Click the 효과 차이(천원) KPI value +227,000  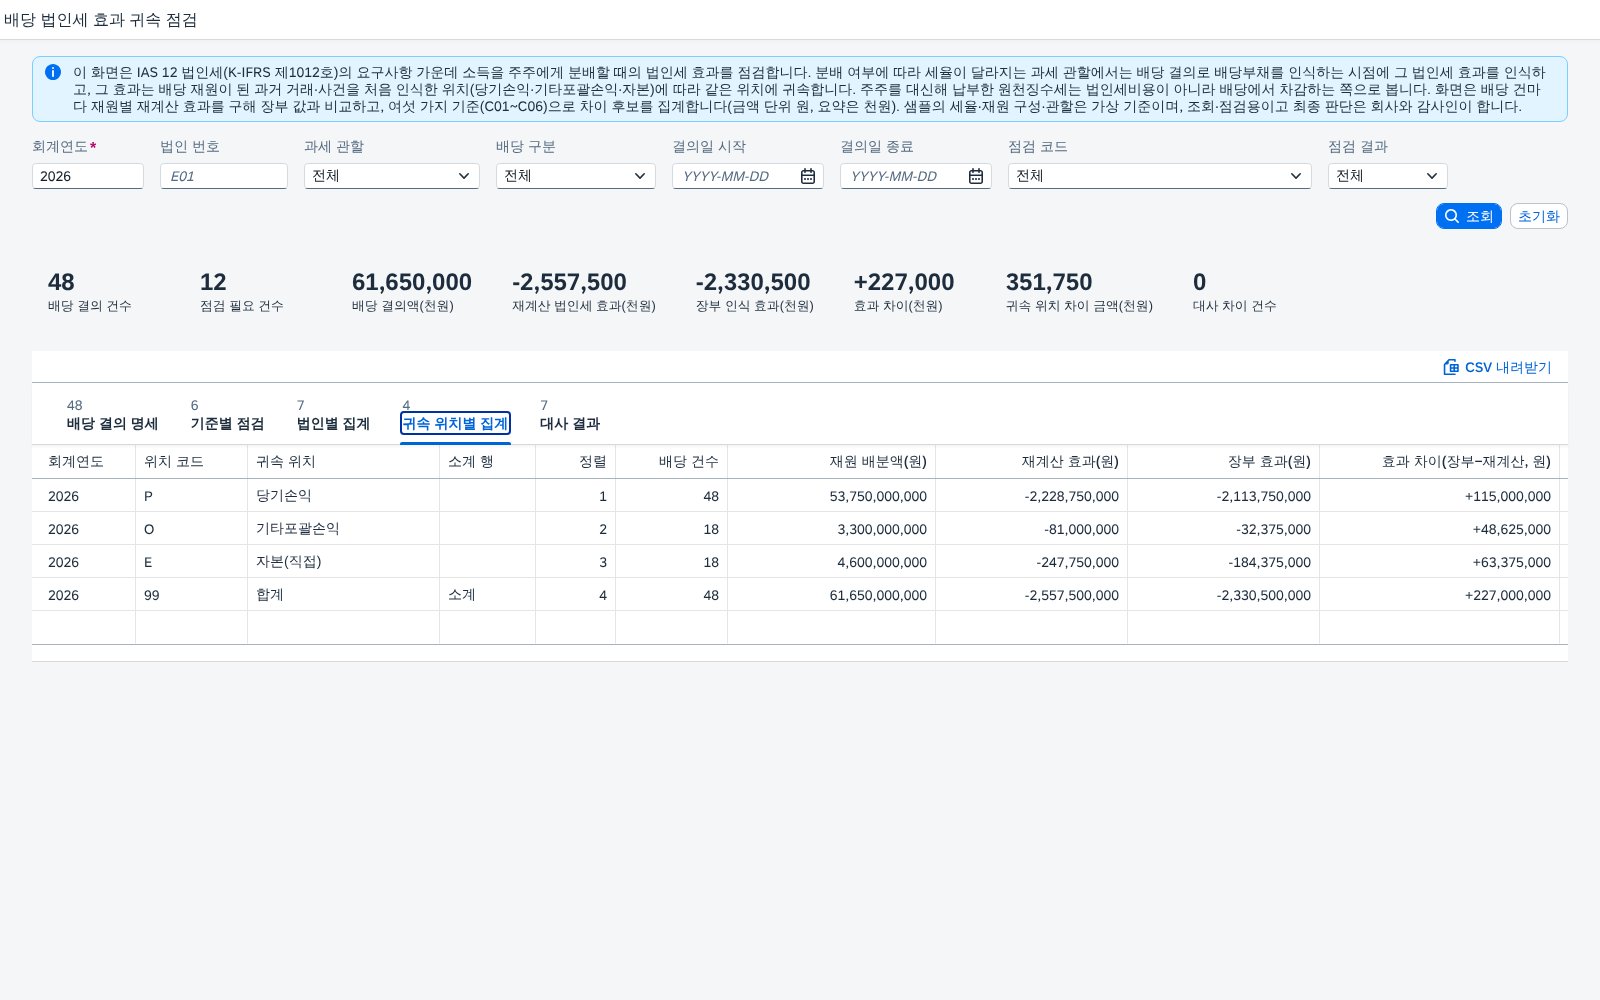903,282
